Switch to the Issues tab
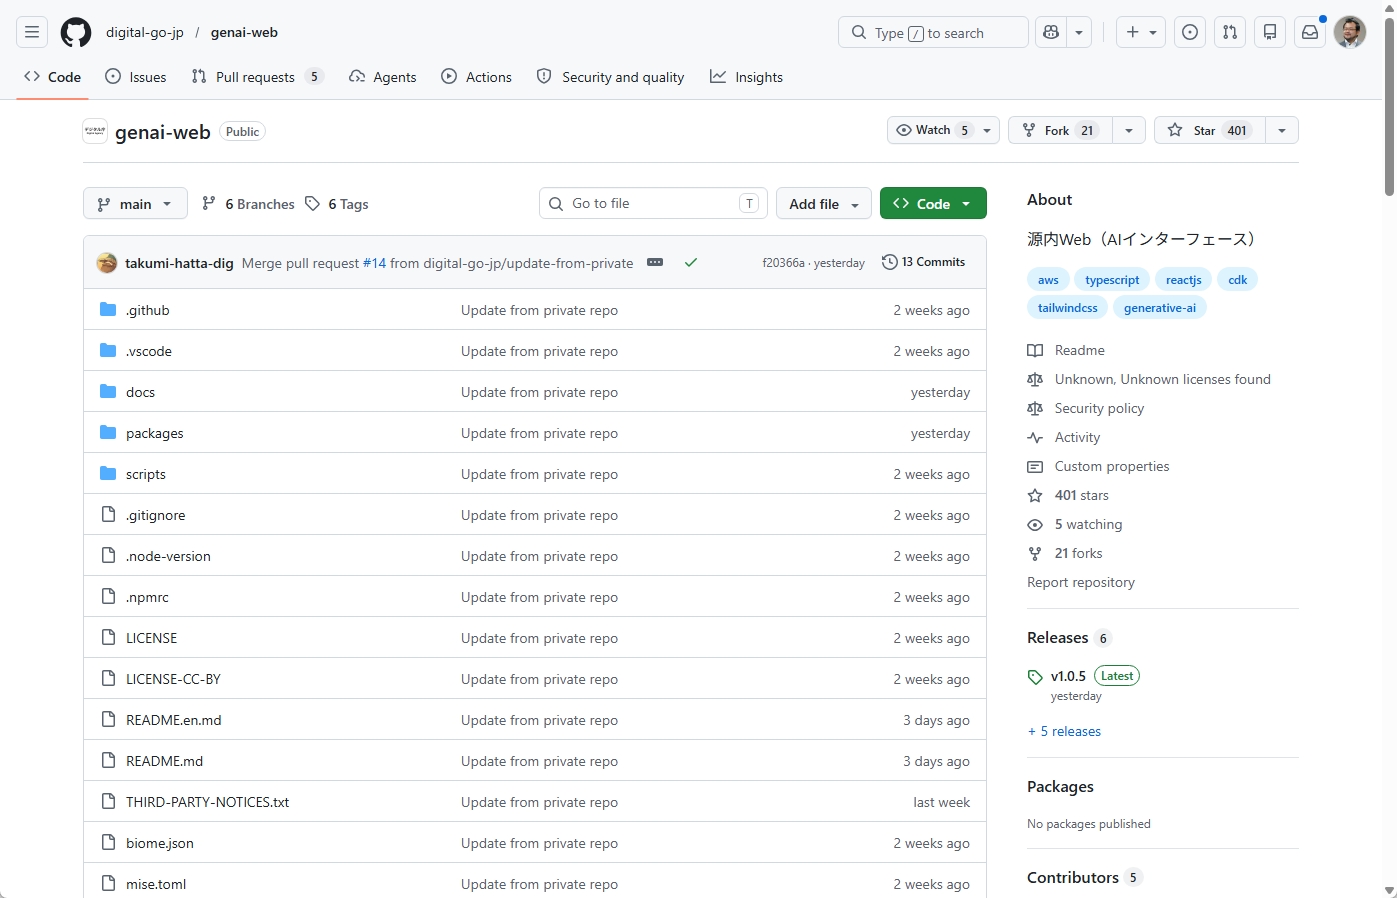 136,77
